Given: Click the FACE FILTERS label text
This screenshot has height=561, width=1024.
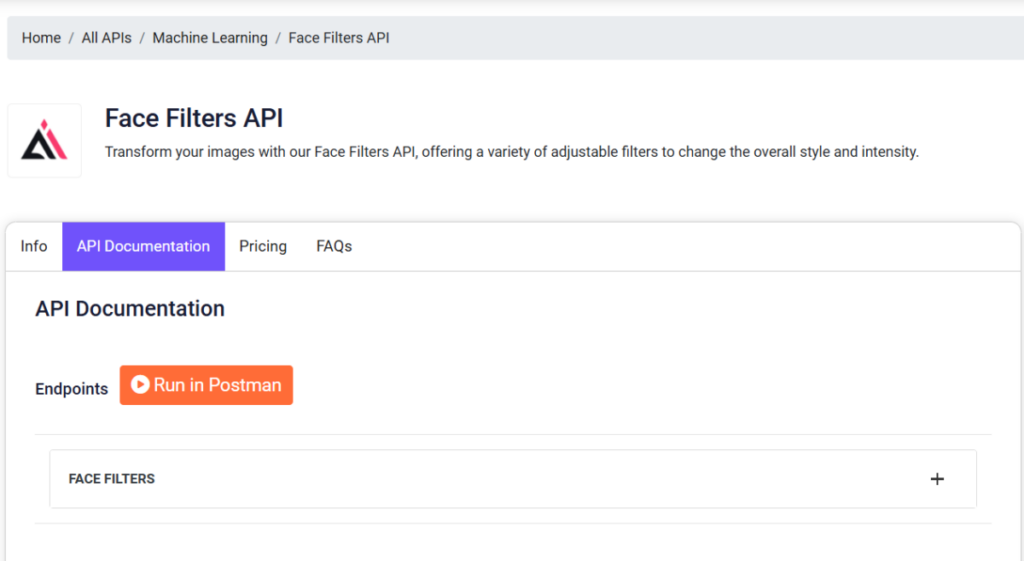Looking at the screenshot, I should pos(112,479).
